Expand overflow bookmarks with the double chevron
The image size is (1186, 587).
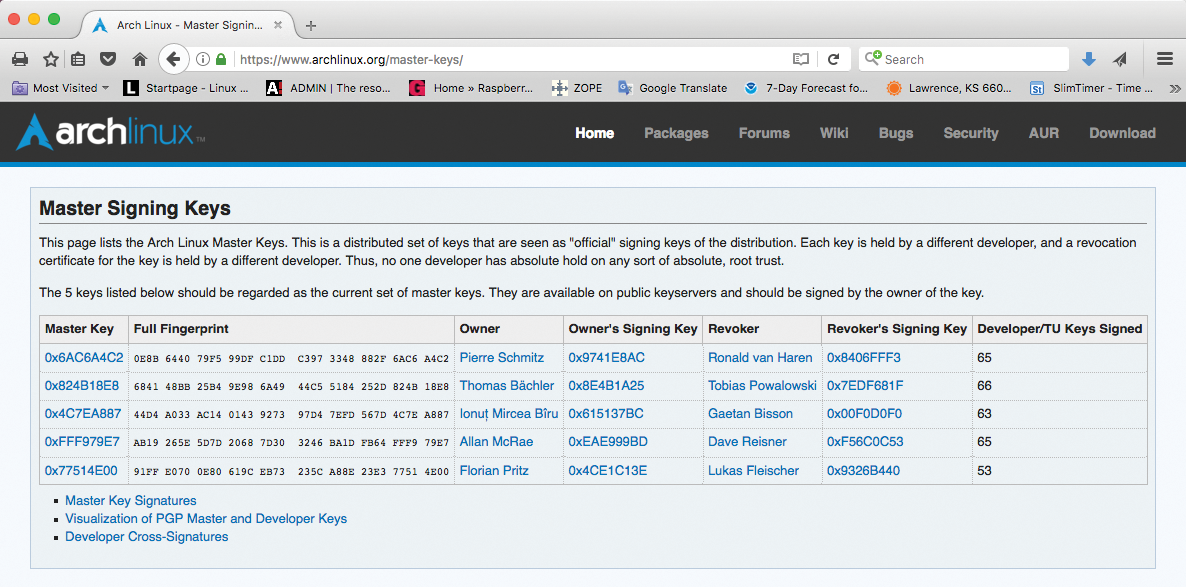click(x=1177, y=88)
